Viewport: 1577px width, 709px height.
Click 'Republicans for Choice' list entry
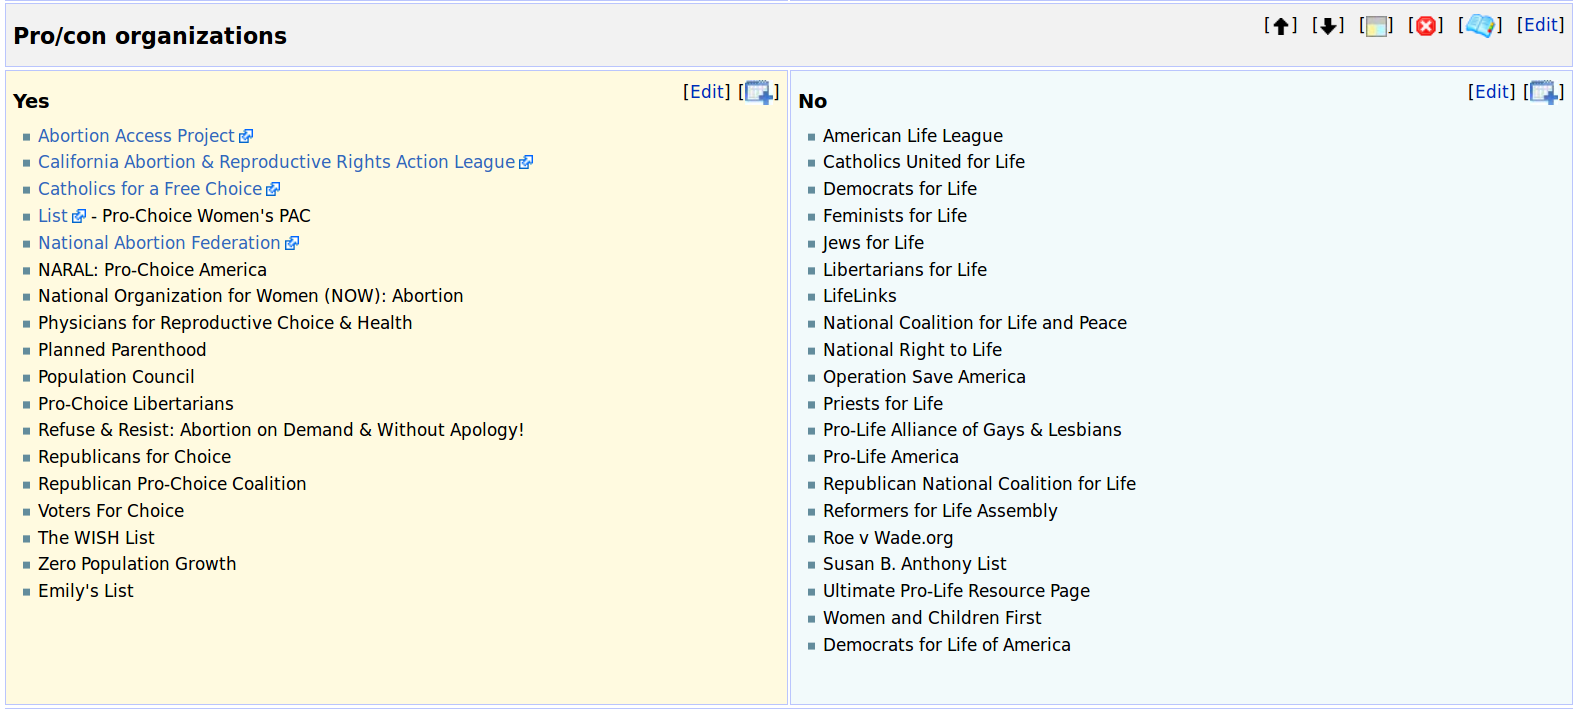[134, 457]
